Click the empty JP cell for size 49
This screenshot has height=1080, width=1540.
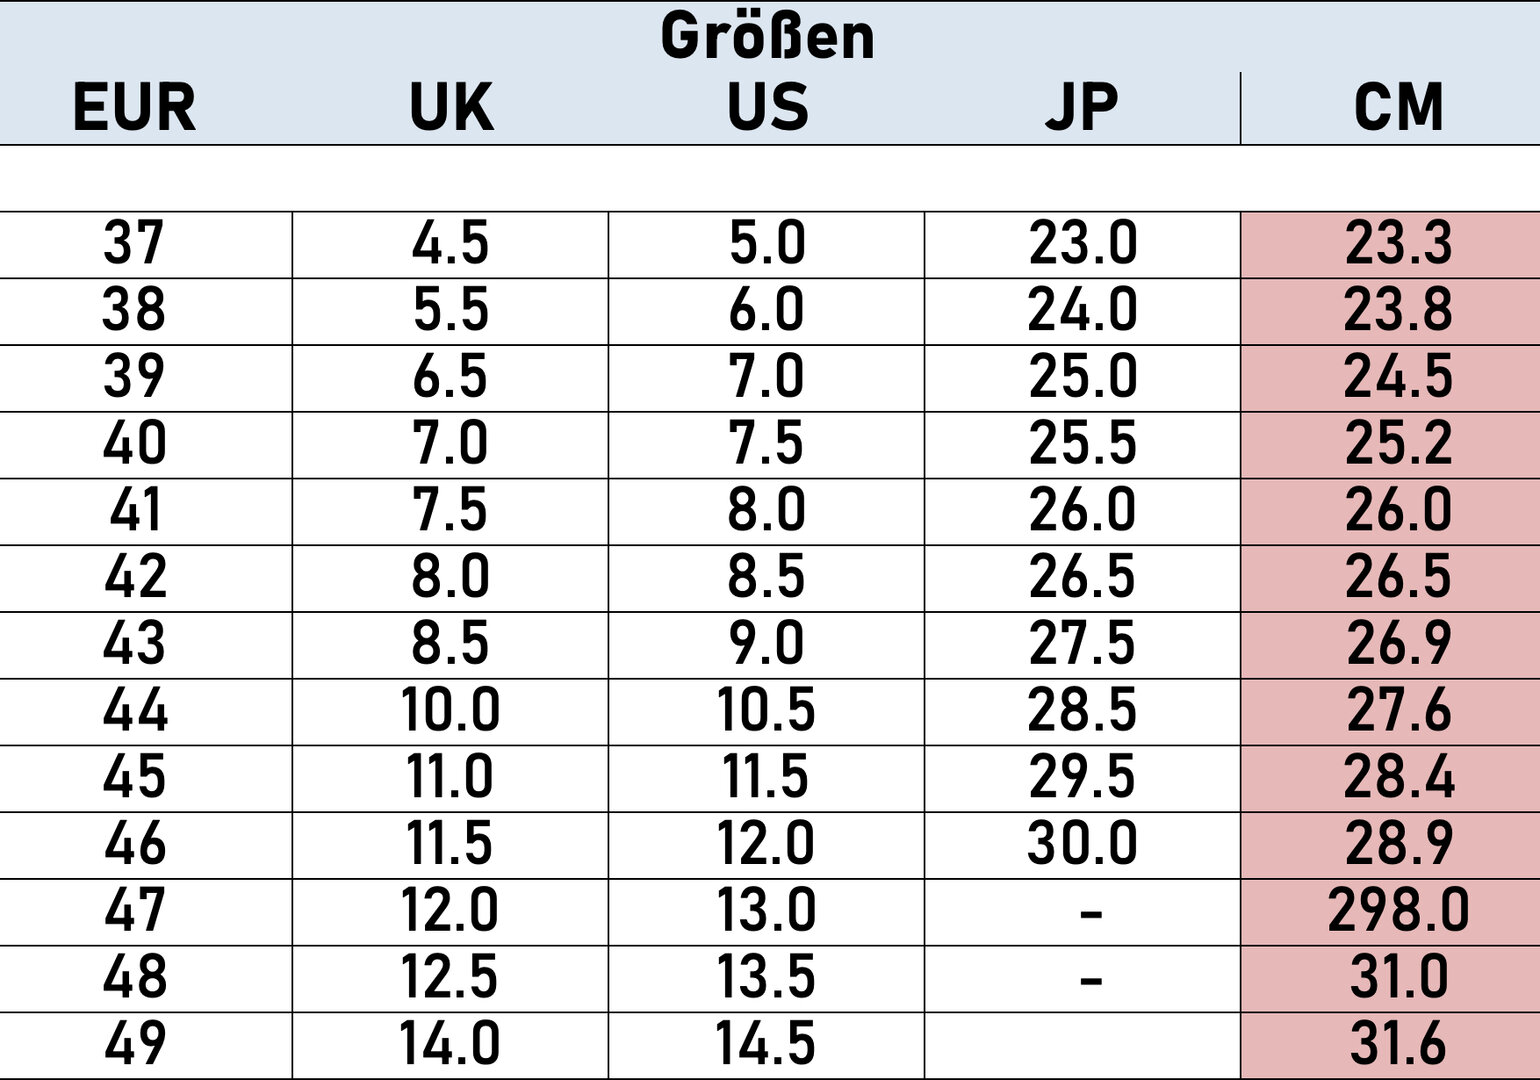[x=1082, y=1046]
